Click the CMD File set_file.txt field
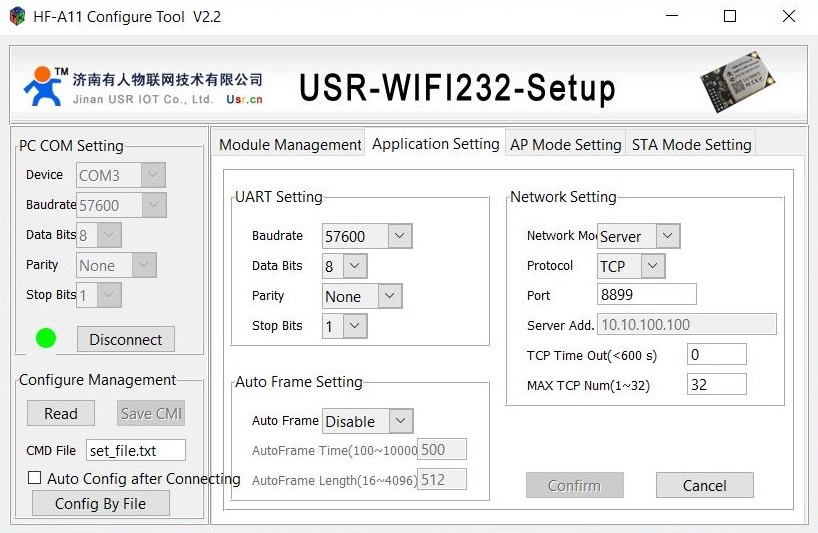The height and width of the screenshot is (533, 818). (x=136, y=450)
